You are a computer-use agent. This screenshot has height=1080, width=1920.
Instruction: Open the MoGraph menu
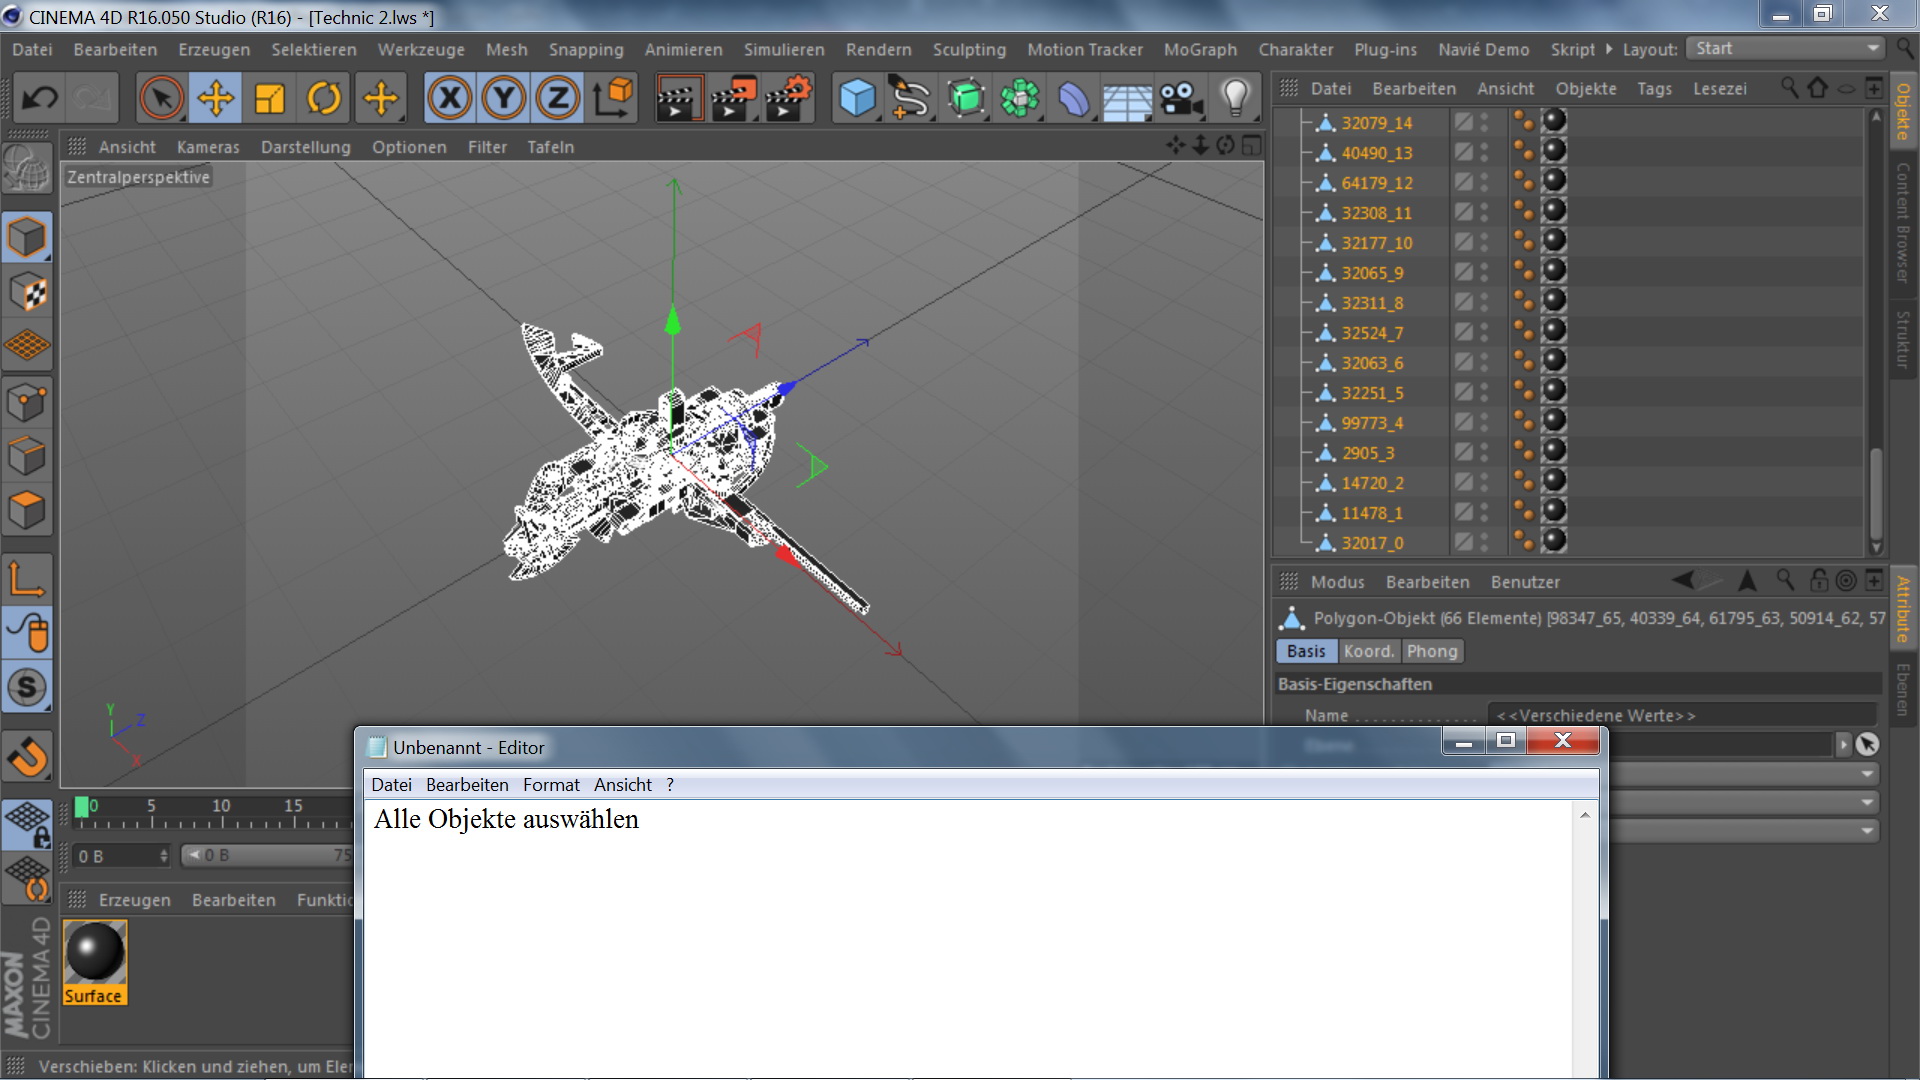pos(1200,49)
